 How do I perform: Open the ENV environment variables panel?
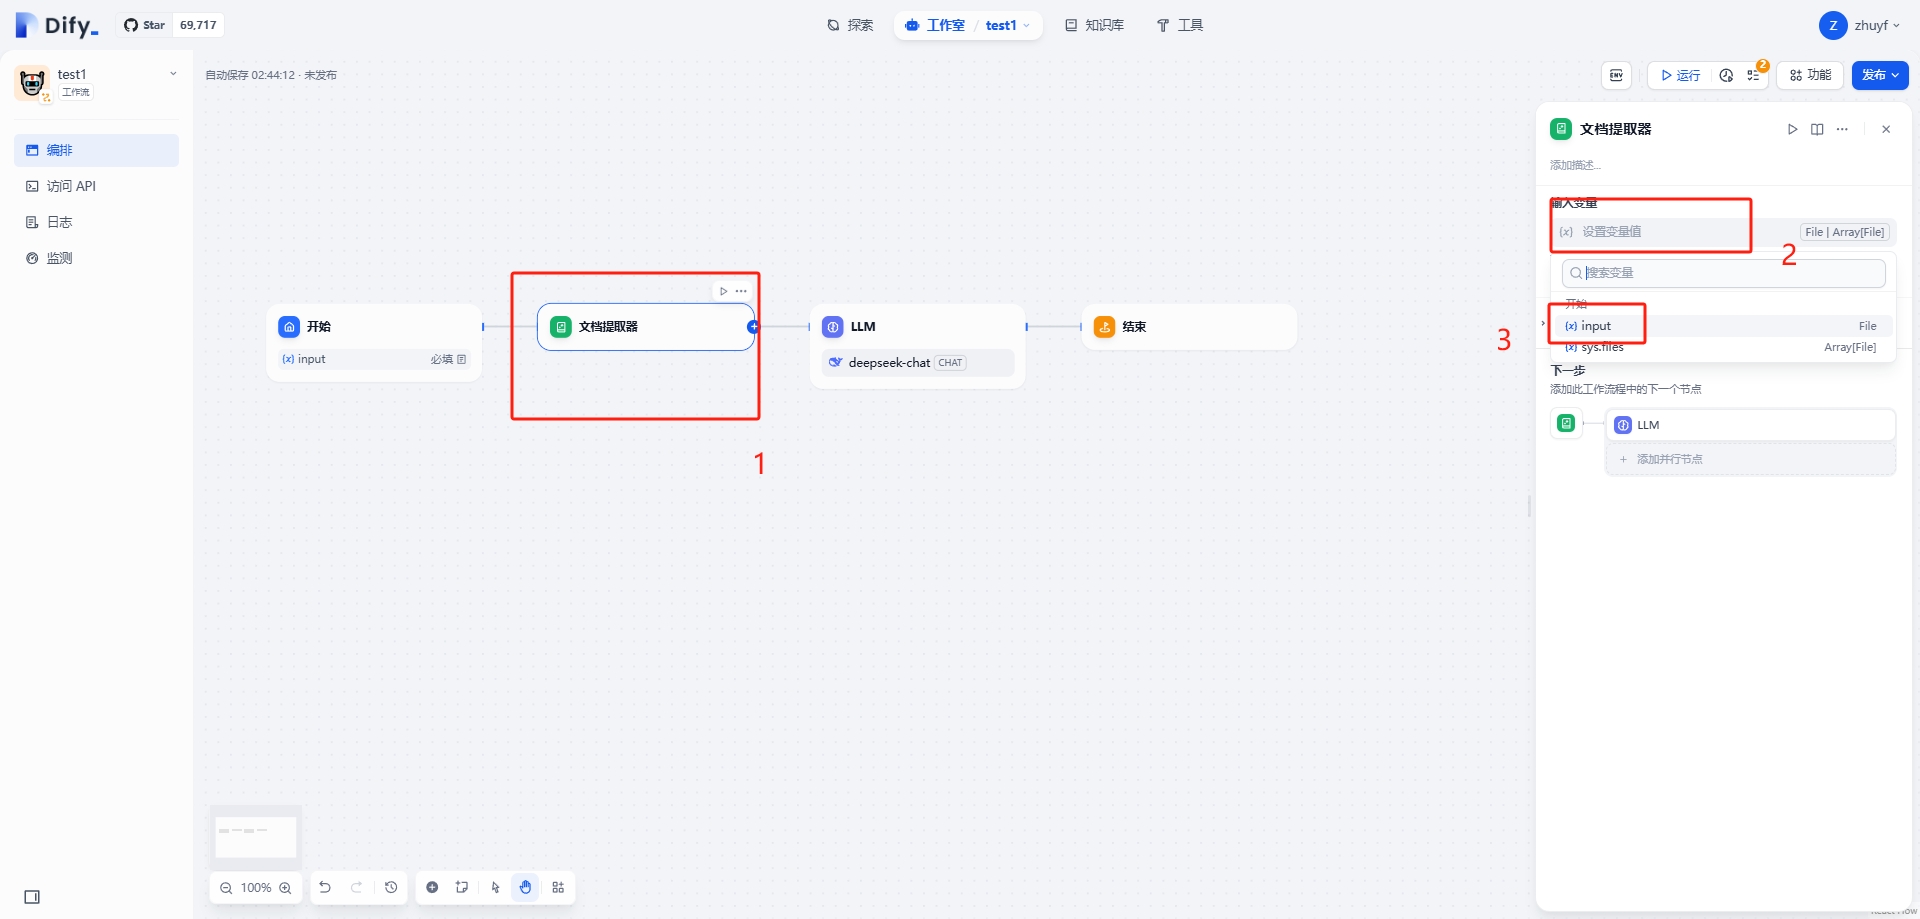(1616, 75)
